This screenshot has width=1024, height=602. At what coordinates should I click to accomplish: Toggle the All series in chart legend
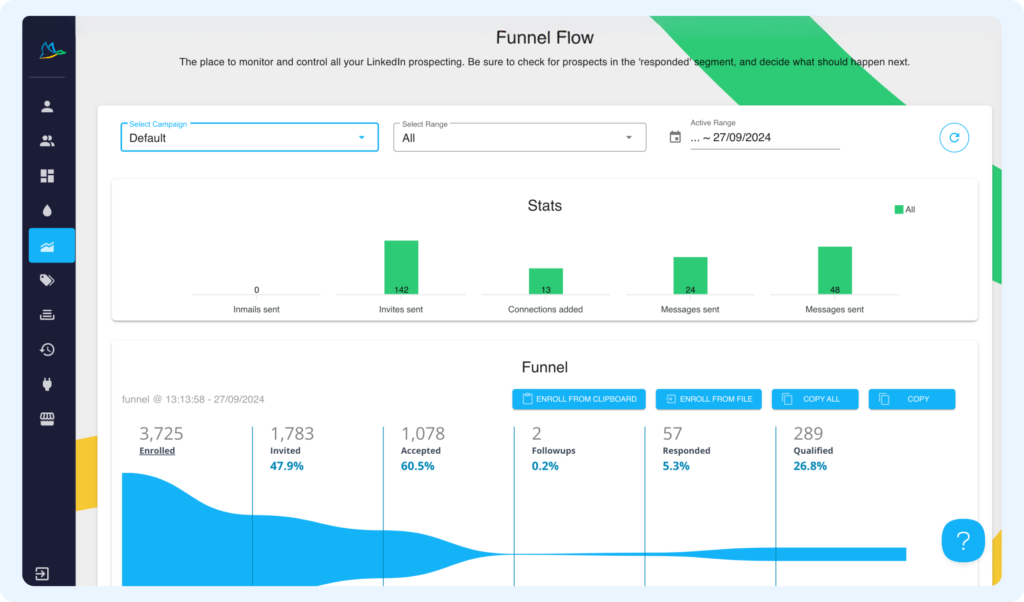coord(904,210)
